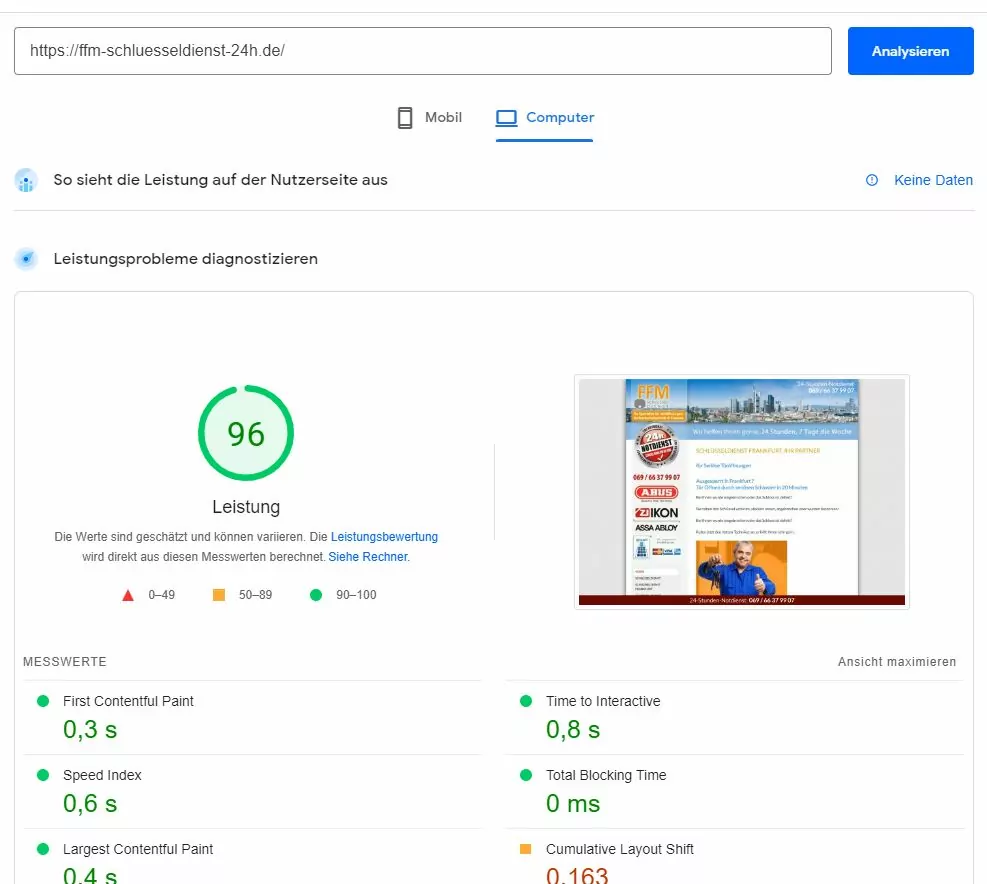987x884 pixels.
Task: Click the Leistungsprobleme diagnostizieren section icon
Action: point(26,259)
